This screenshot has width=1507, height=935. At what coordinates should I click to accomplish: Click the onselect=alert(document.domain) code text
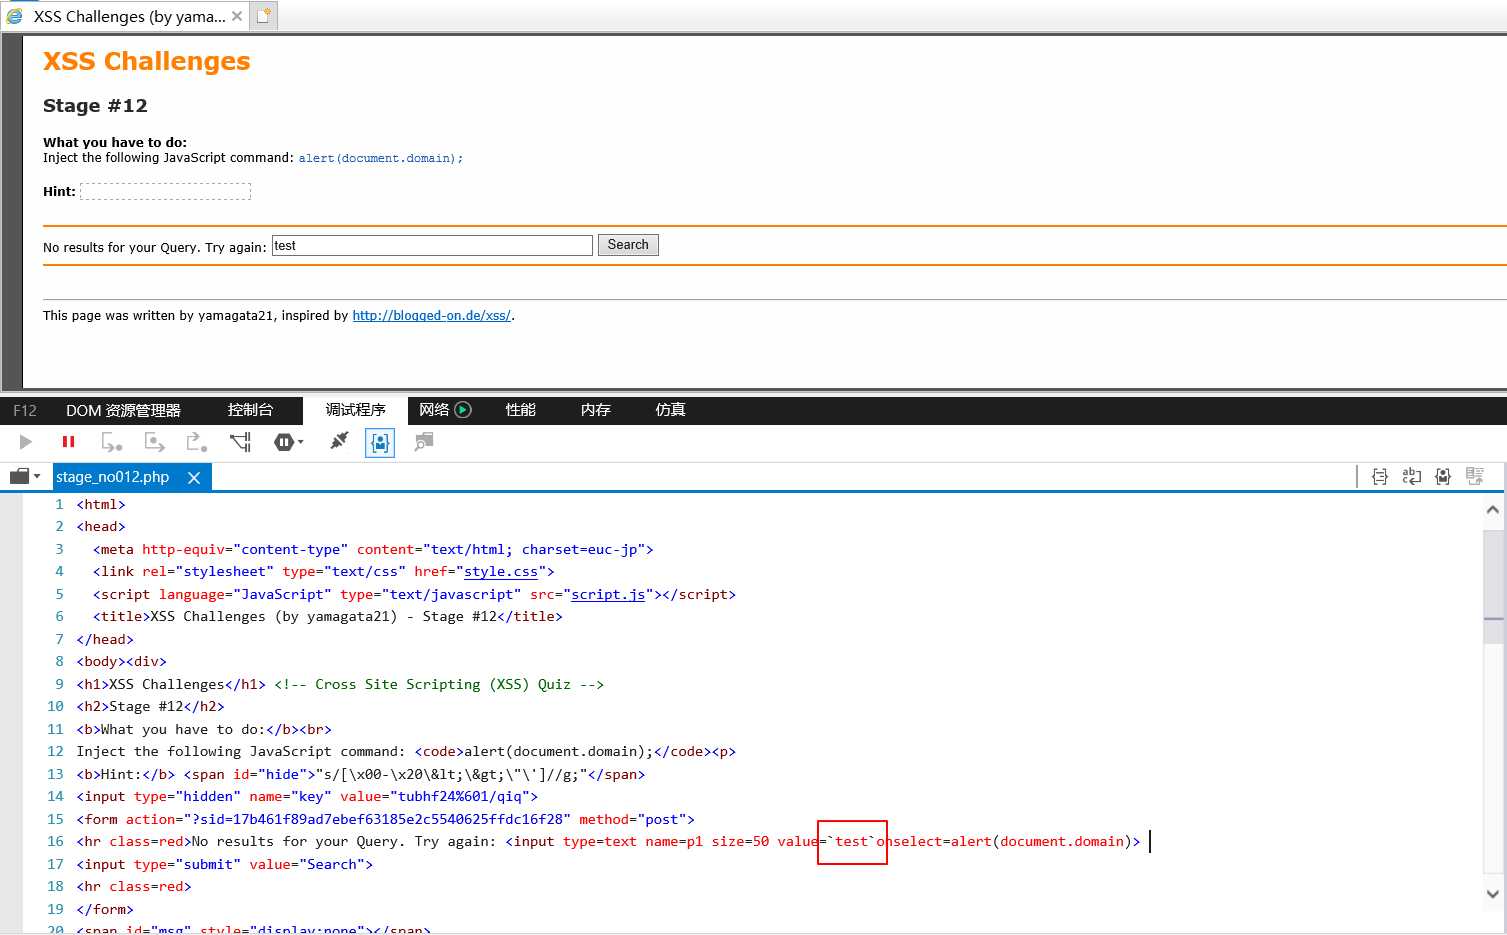coord(1004,842)
